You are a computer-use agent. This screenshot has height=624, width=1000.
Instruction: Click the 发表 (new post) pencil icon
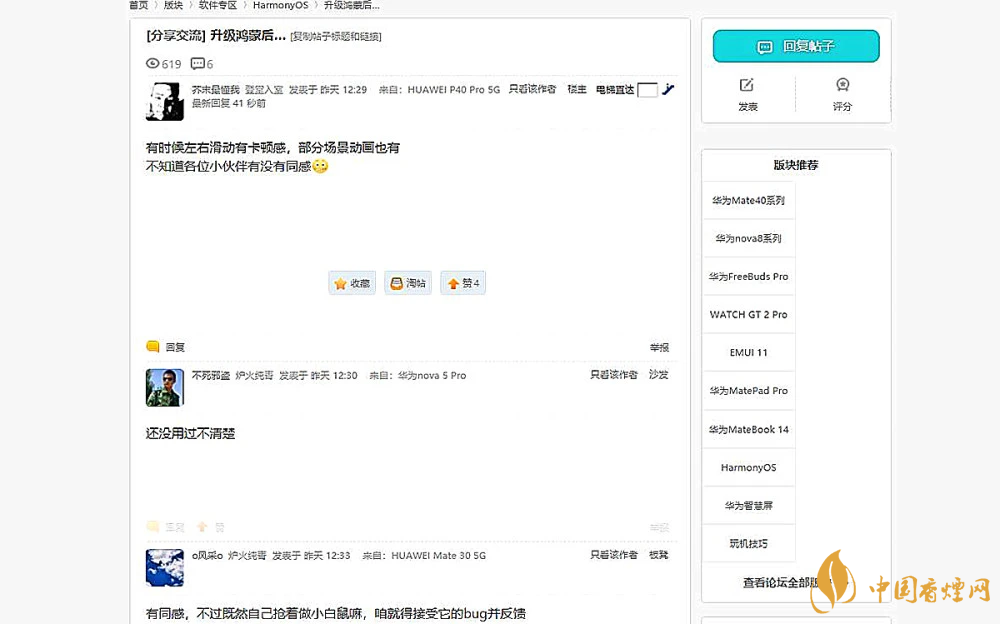click(x=747, y=85)
